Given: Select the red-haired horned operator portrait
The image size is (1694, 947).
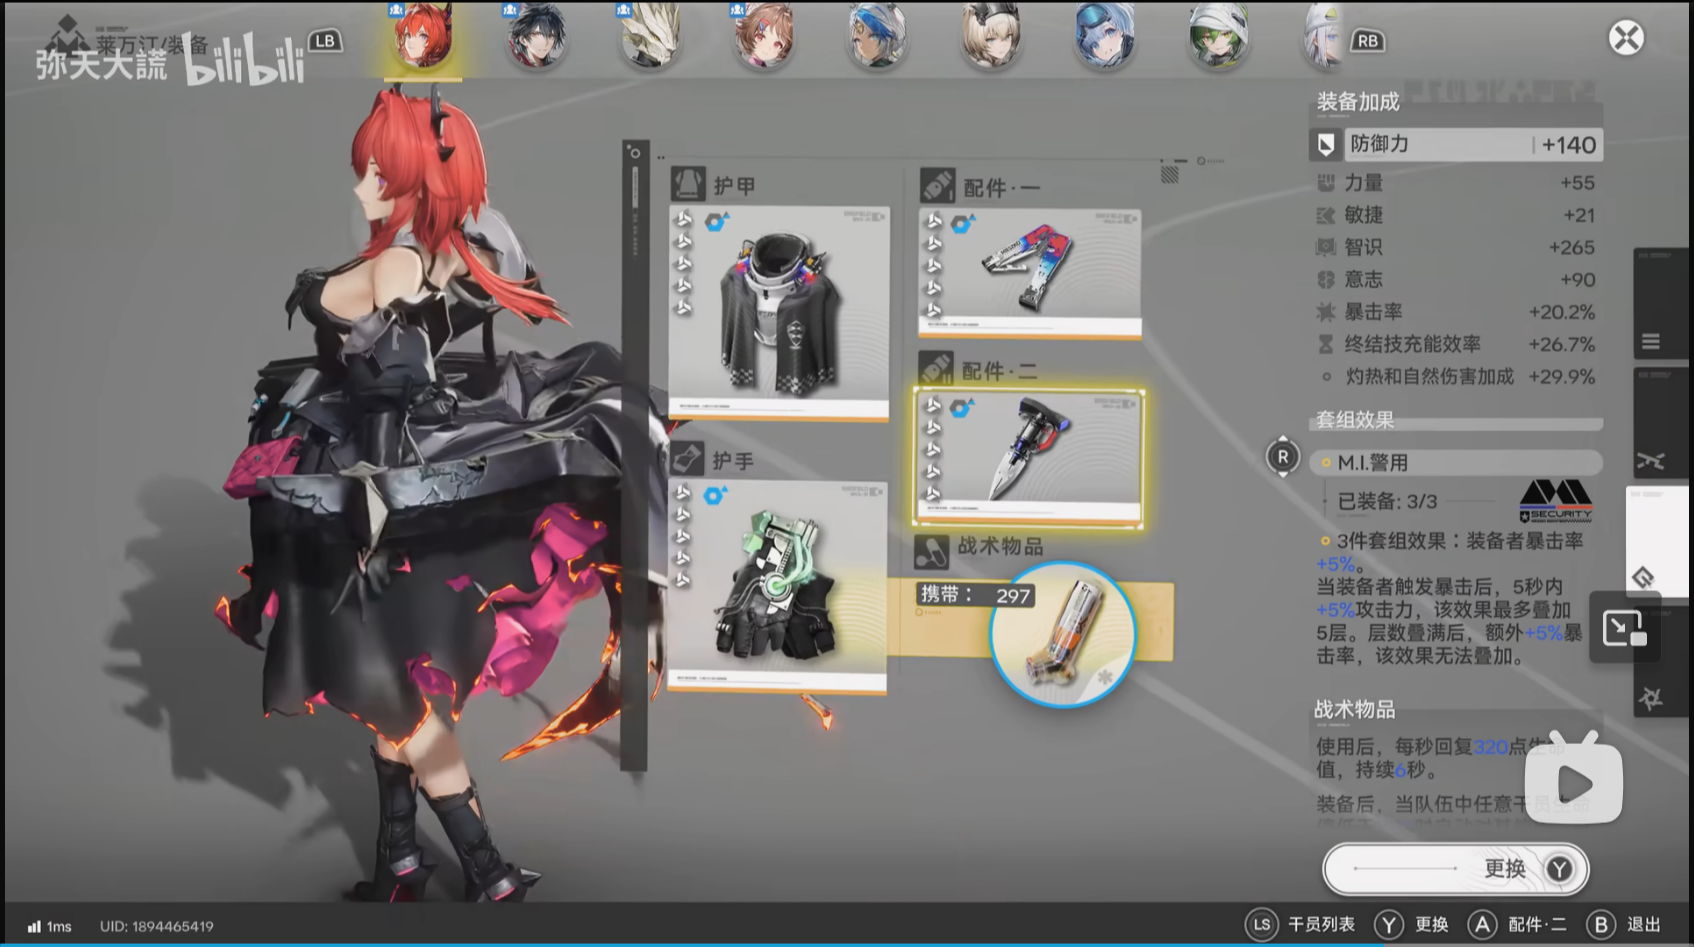Looking at the screenshot, I should click(423, 36).
